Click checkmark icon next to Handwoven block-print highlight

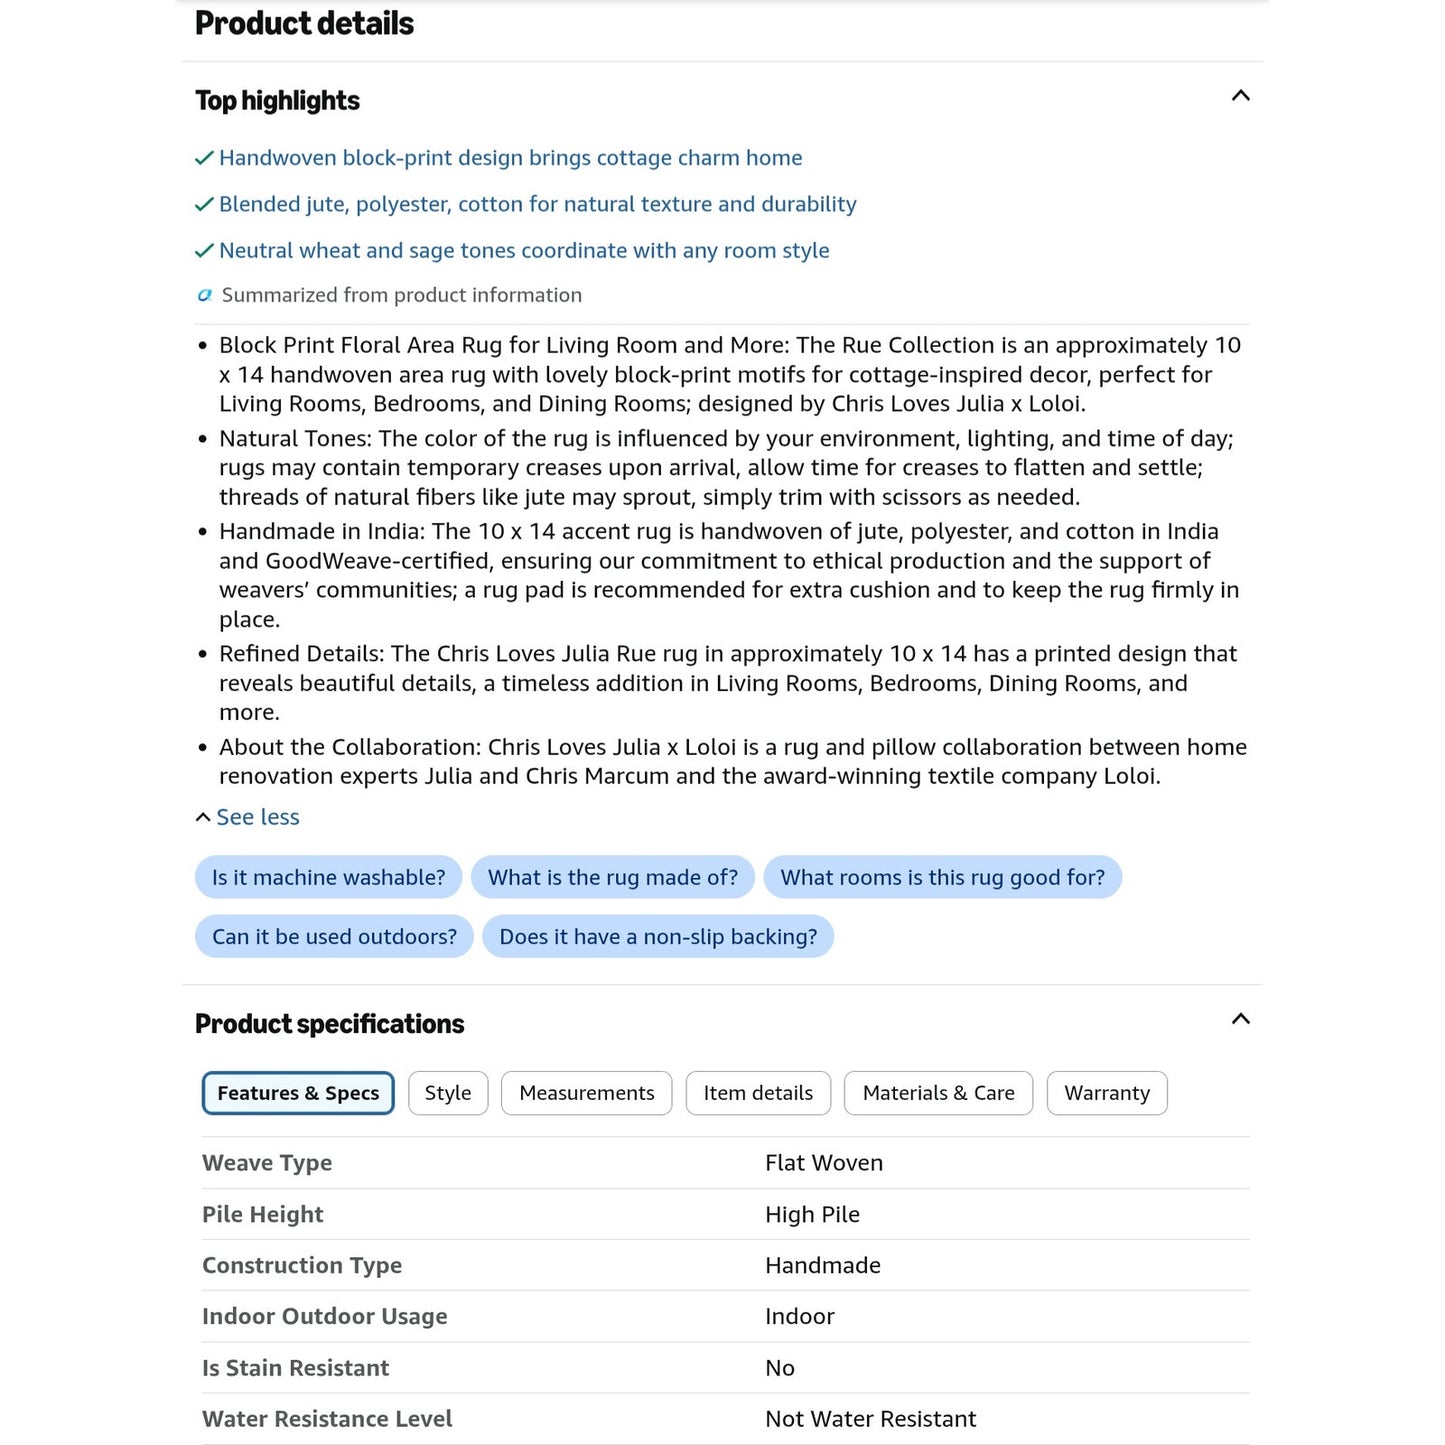(x=204, y=158)
